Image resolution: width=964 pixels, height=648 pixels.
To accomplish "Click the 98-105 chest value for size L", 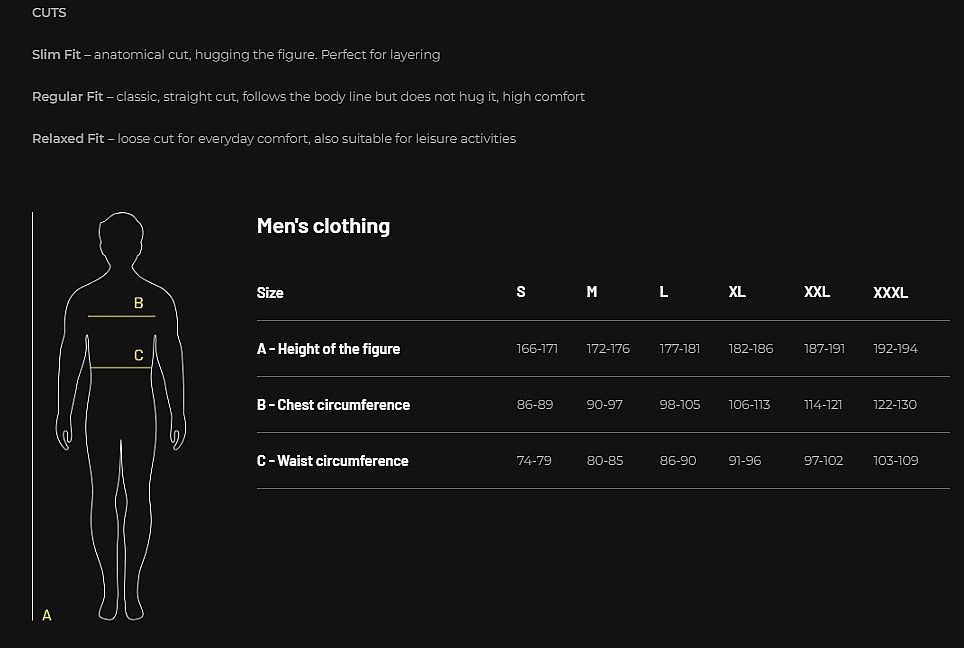I will click(x=680, y=405).
